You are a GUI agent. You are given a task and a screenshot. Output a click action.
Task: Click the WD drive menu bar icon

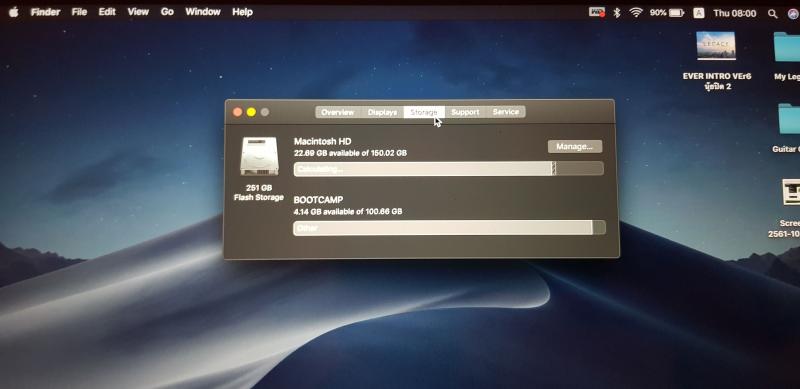597,12
